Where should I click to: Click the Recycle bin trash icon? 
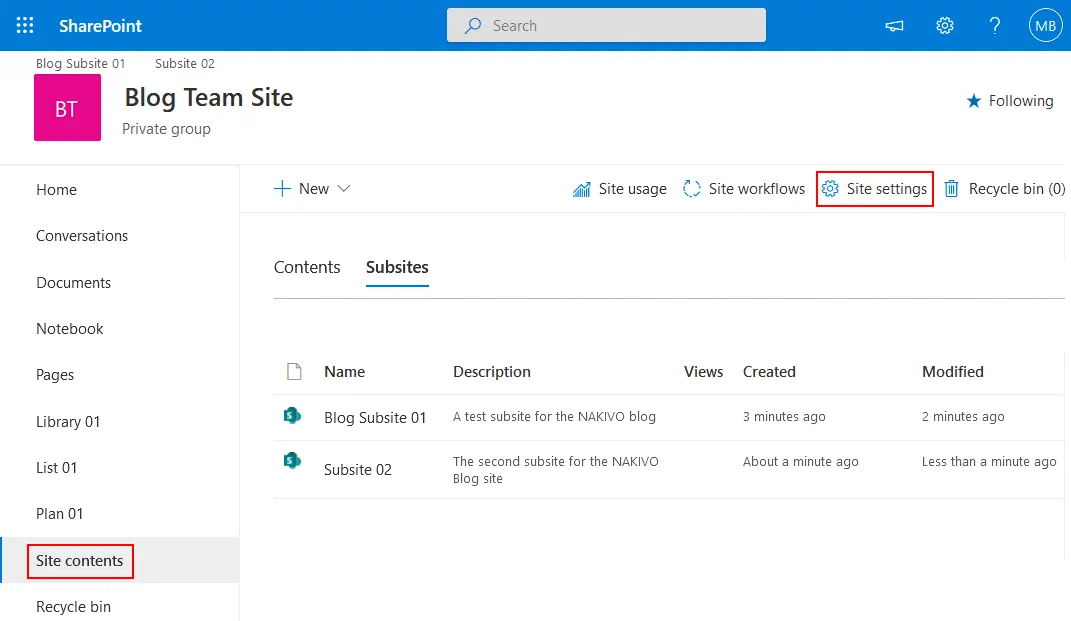point(951,189)
